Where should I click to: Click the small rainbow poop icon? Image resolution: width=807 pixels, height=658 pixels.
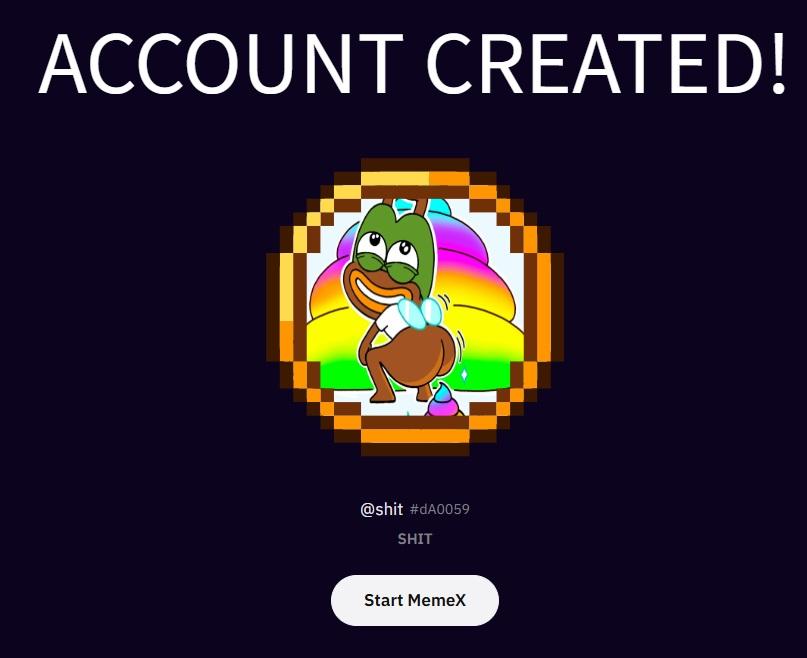pos(444,400)
